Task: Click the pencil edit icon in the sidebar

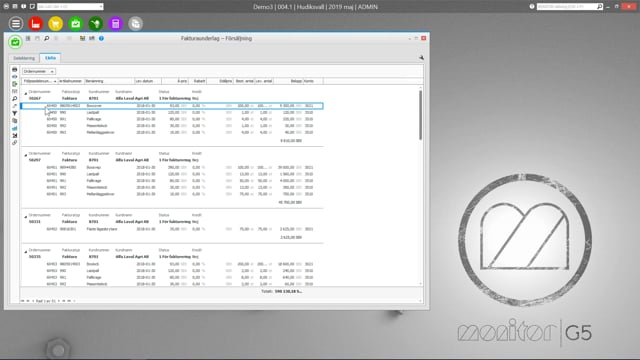Action: [15, 106]
